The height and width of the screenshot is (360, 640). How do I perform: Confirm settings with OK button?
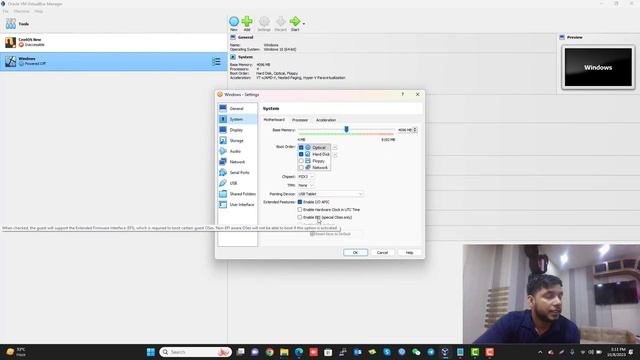[x=356, y=253]
